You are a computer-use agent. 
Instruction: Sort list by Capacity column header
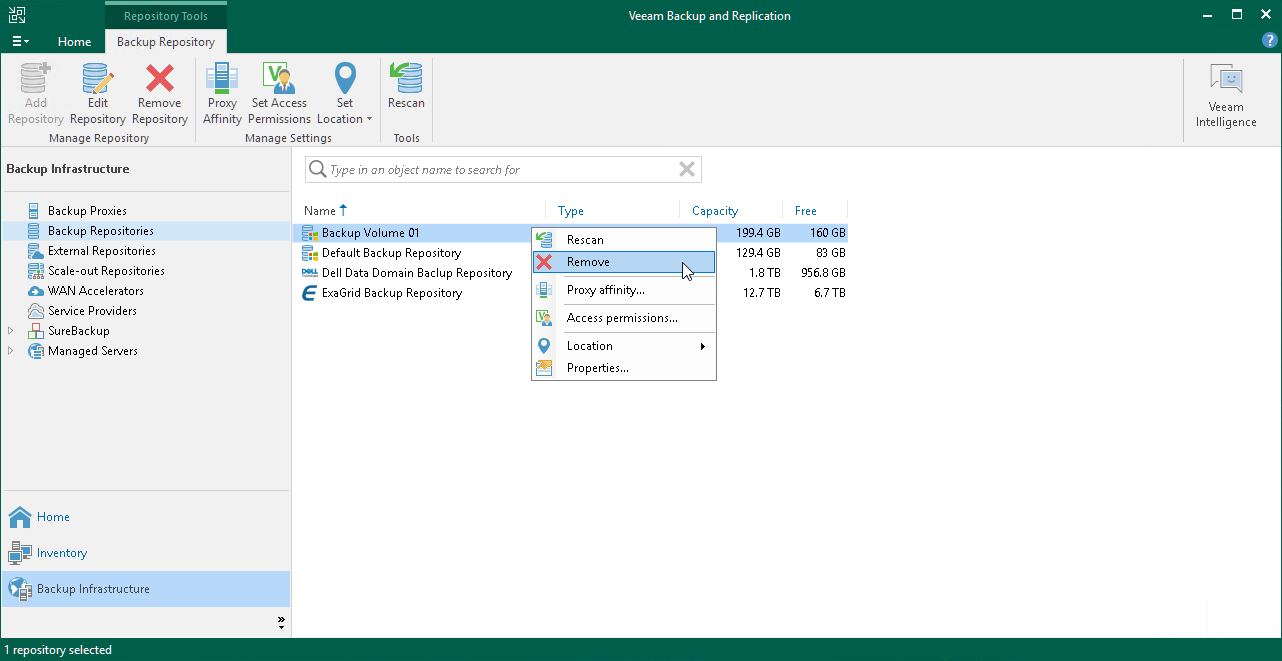click(x=714, y=211)
